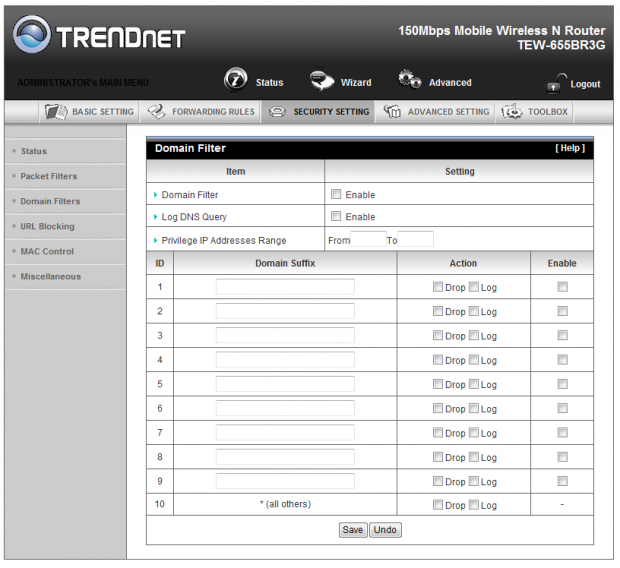Select the Security Setting tab

[318, 112]
